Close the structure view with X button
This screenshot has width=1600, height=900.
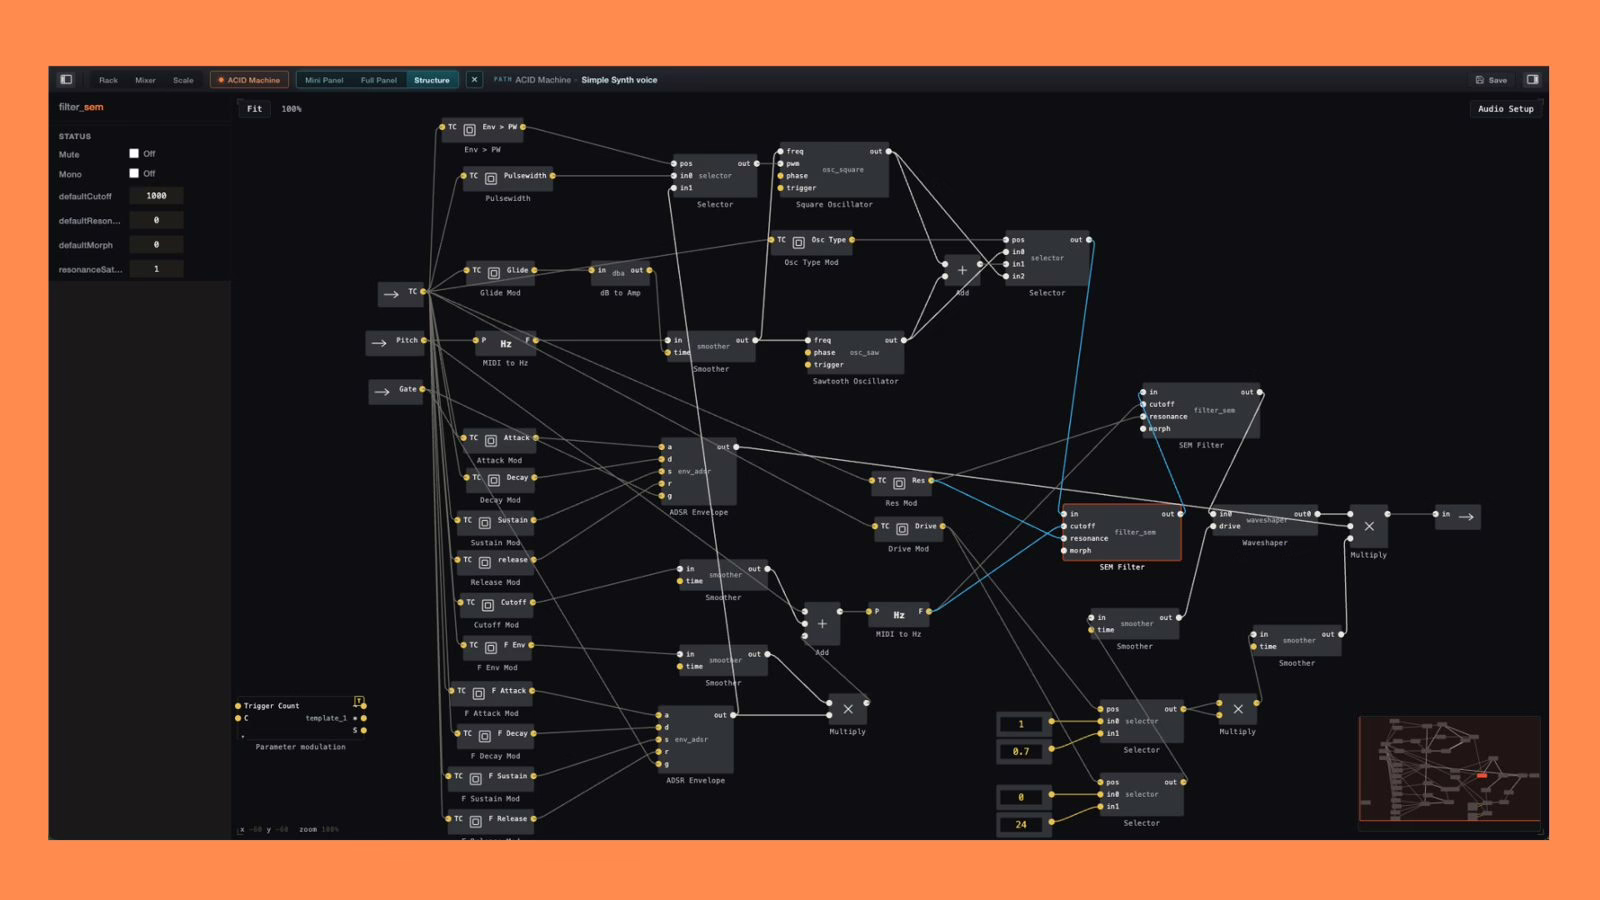click(x=475, y=80)
